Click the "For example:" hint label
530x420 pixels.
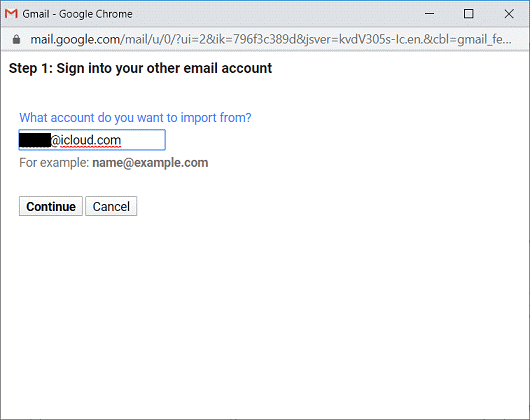click(54, 163)
